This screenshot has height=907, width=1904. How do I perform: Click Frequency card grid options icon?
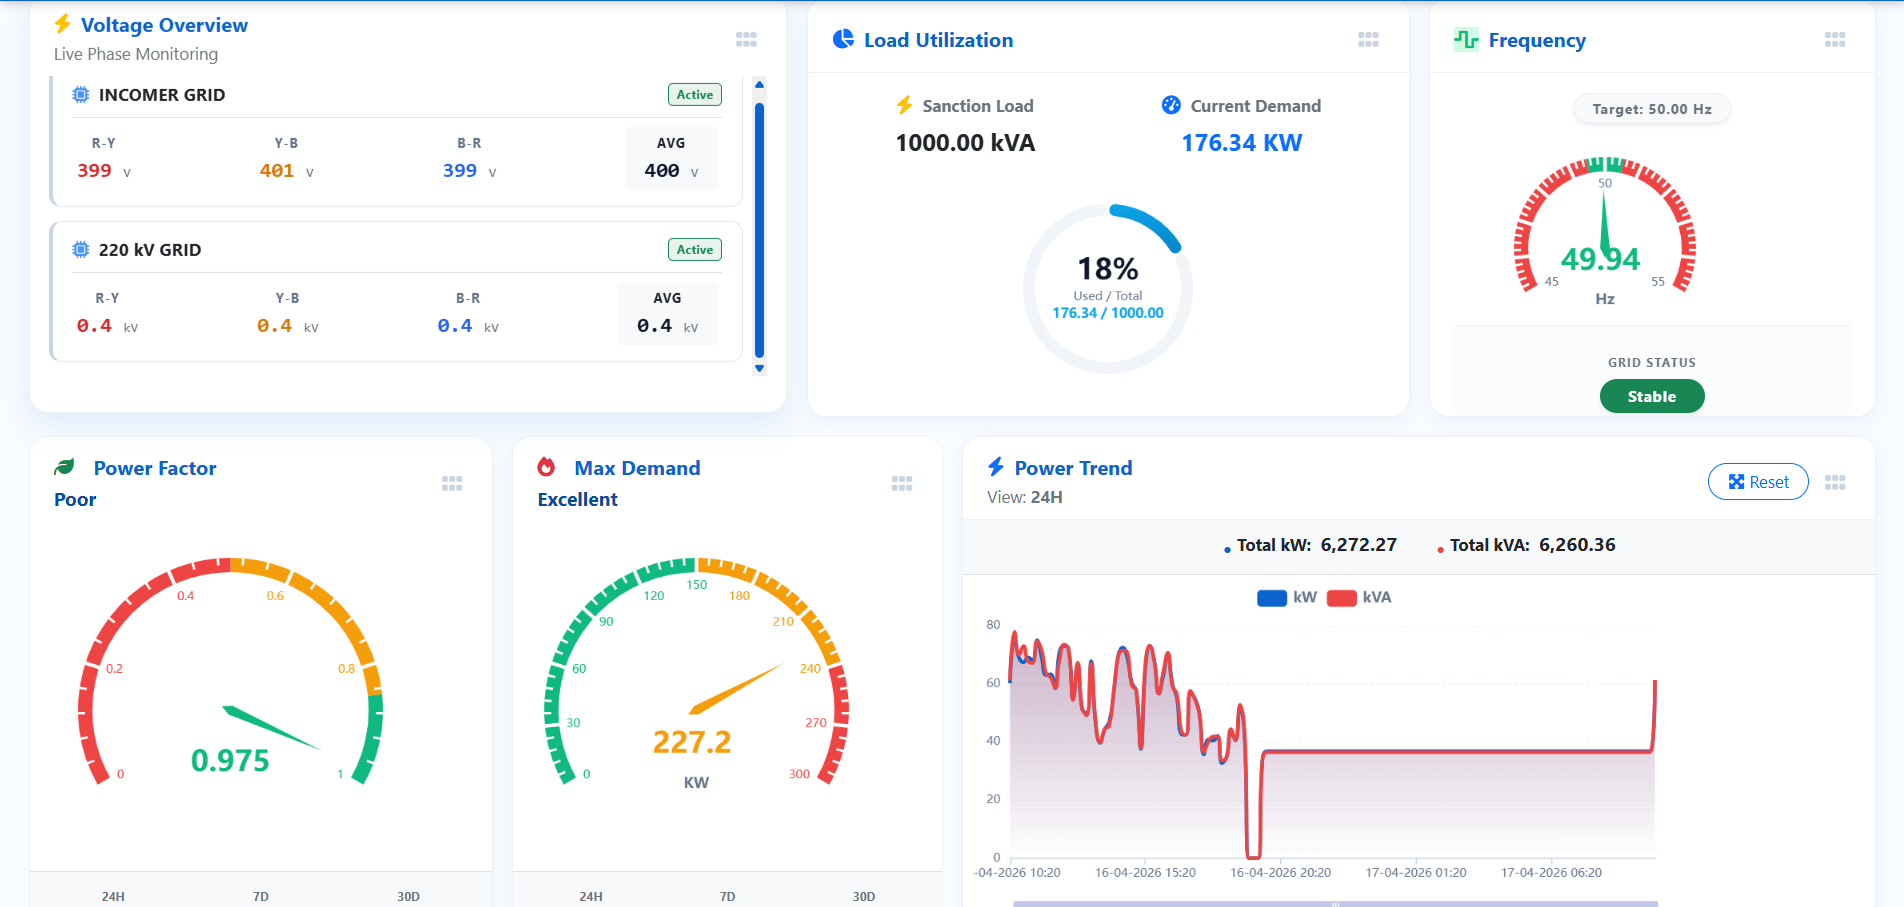[x=1834, y=39]
